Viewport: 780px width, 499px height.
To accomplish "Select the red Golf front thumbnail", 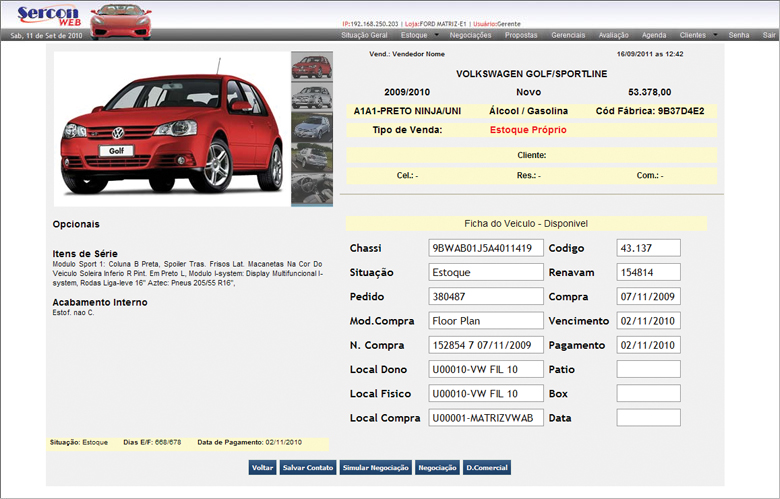I will coord(312,67).
